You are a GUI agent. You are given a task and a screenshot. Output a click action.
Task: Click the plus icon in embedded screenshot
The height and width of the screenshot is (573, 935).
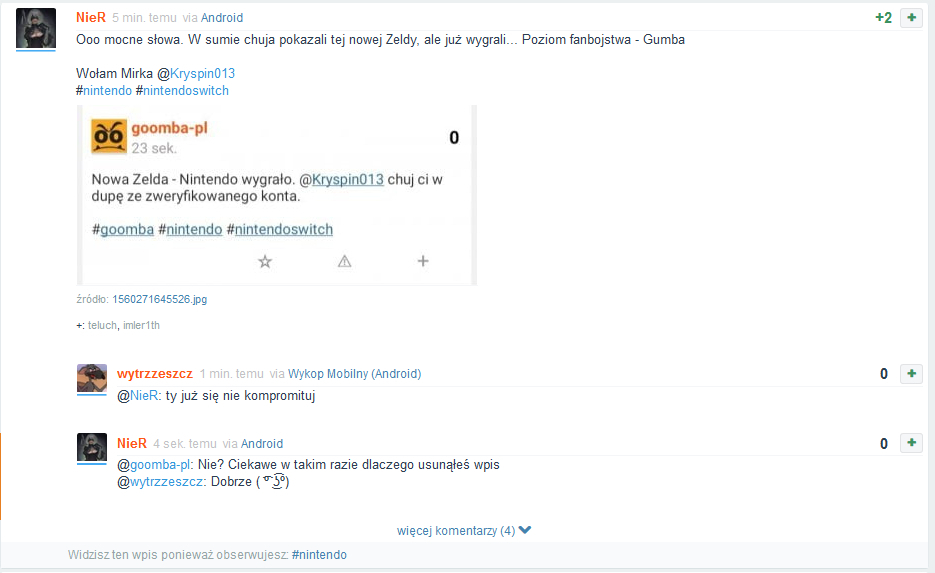click(x=423, y=261)
